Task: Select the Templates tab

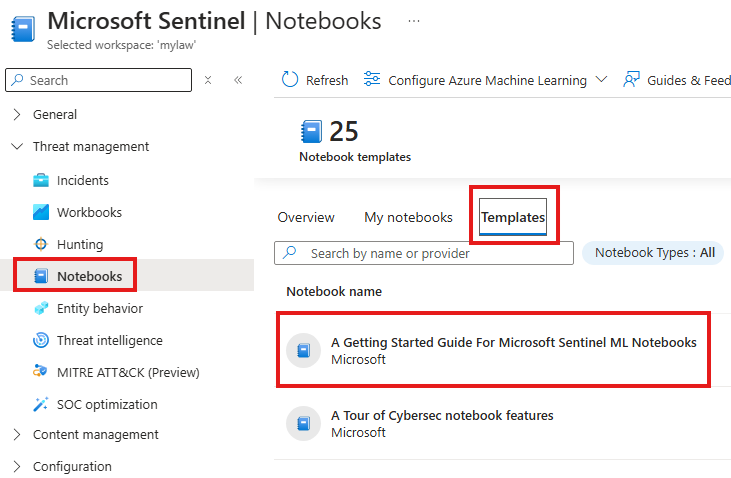Action: [x=513, y=217]
